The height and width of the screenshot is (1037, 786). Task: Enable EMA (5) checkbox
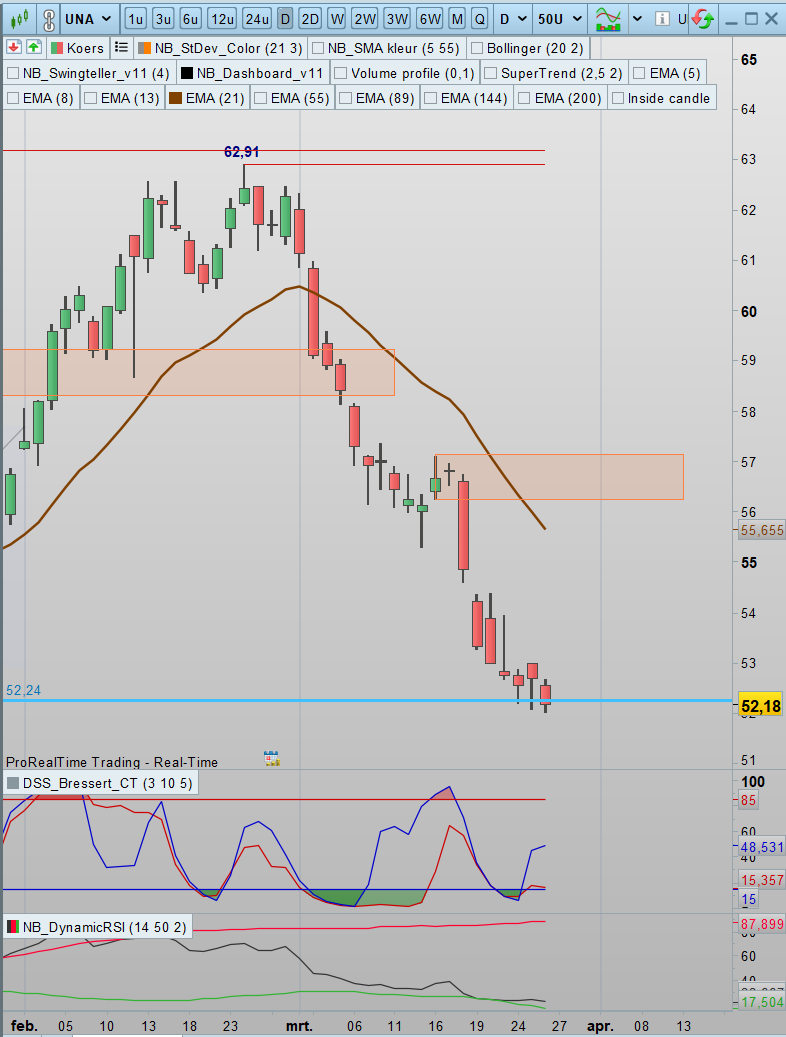click(639, 73)
